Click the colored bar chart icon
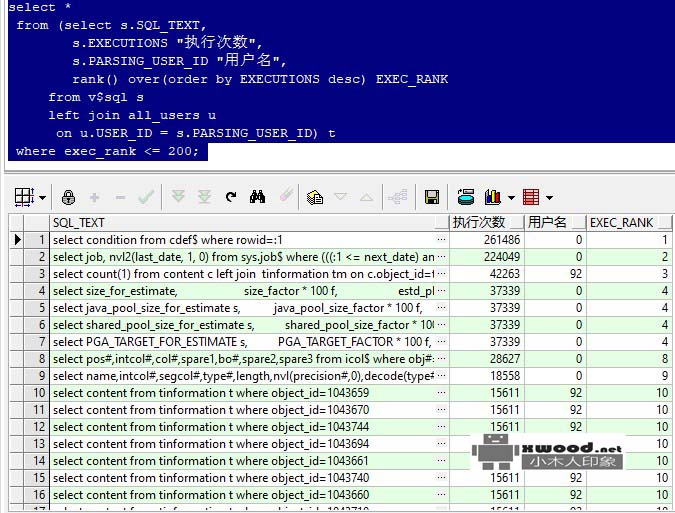The width and height of the screenshot is (675, 513). [x=493, y=197]
